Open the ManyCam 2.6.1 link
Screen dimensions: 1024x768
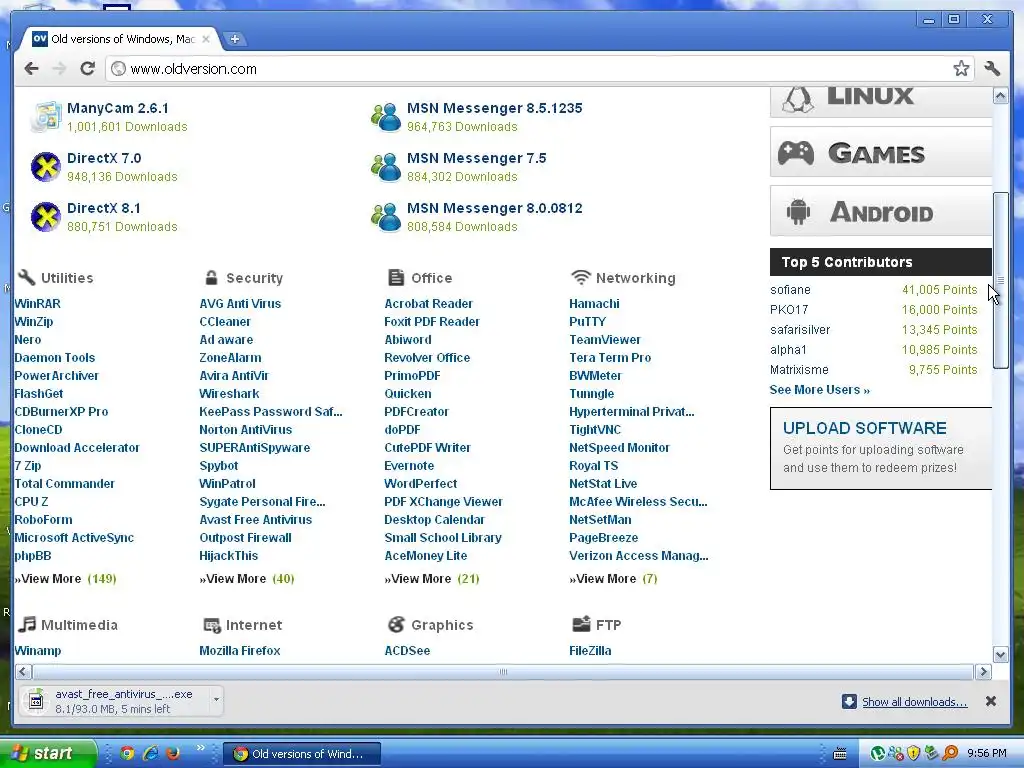tap(118, 108)
